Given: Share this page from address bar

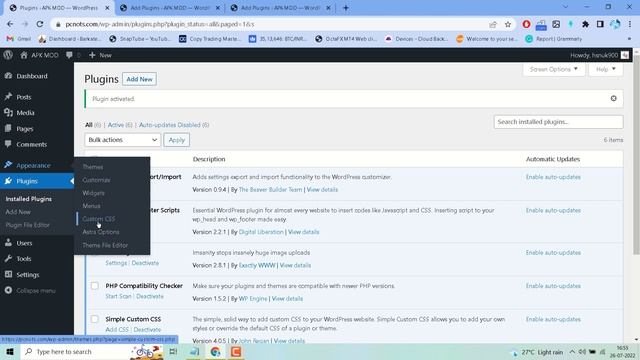Looking at the screenshot, I should tap(493, 24).
